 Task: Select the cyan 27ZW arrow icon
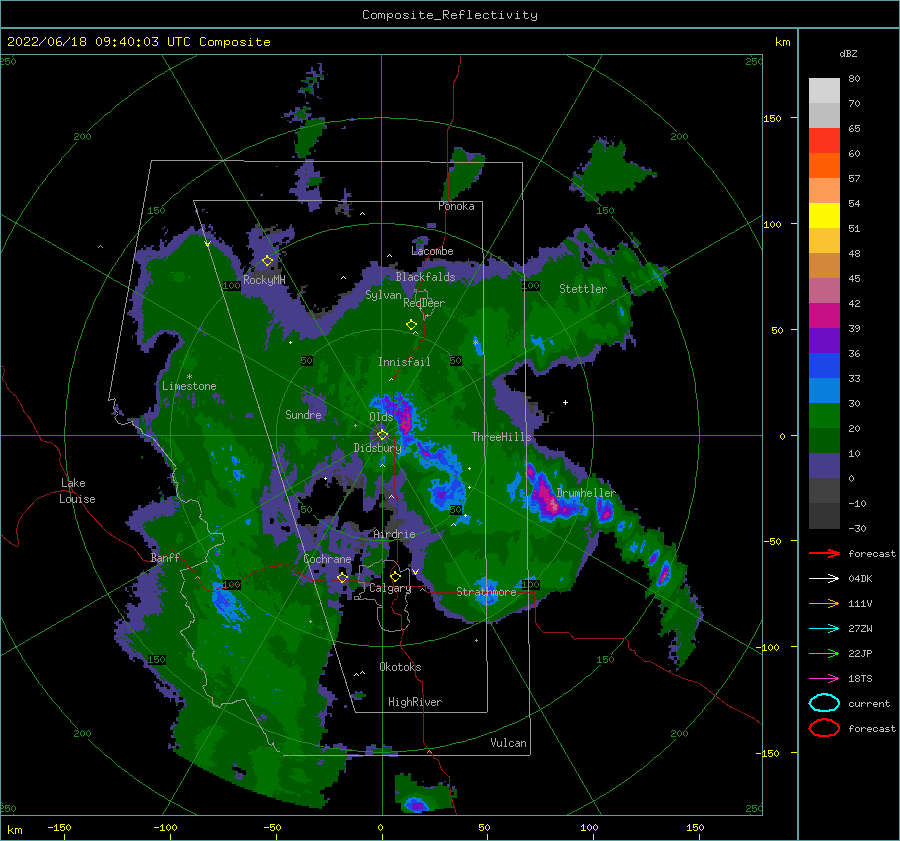(x=824, y=629)
